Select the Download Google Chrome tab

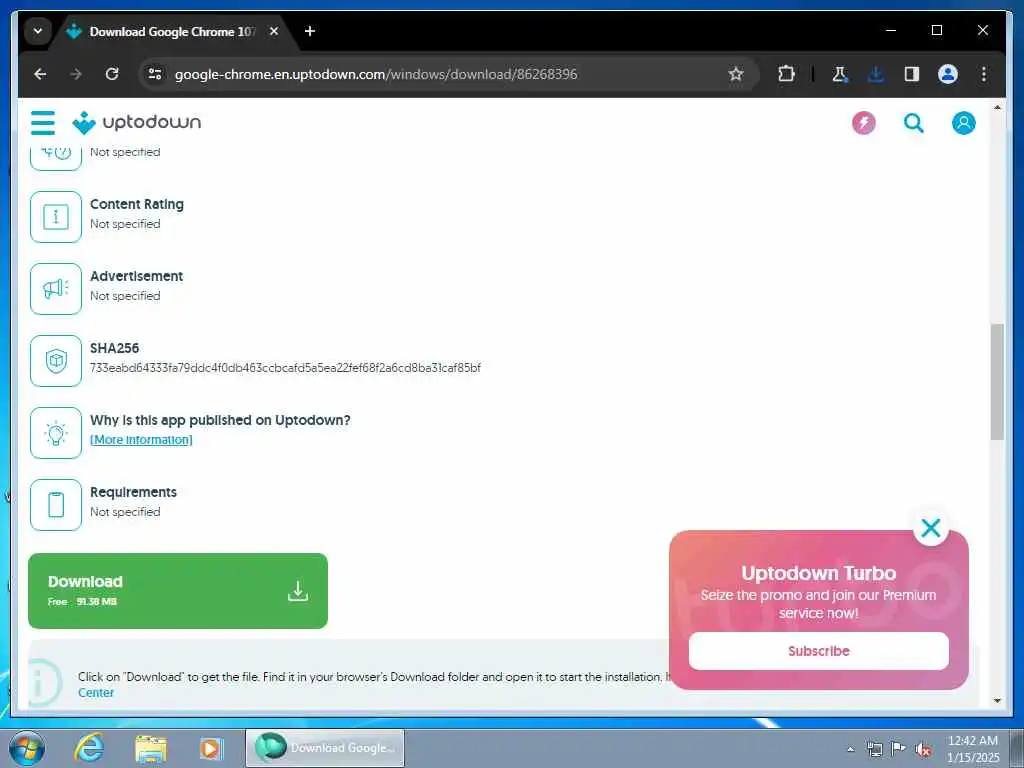coord(173,31)
